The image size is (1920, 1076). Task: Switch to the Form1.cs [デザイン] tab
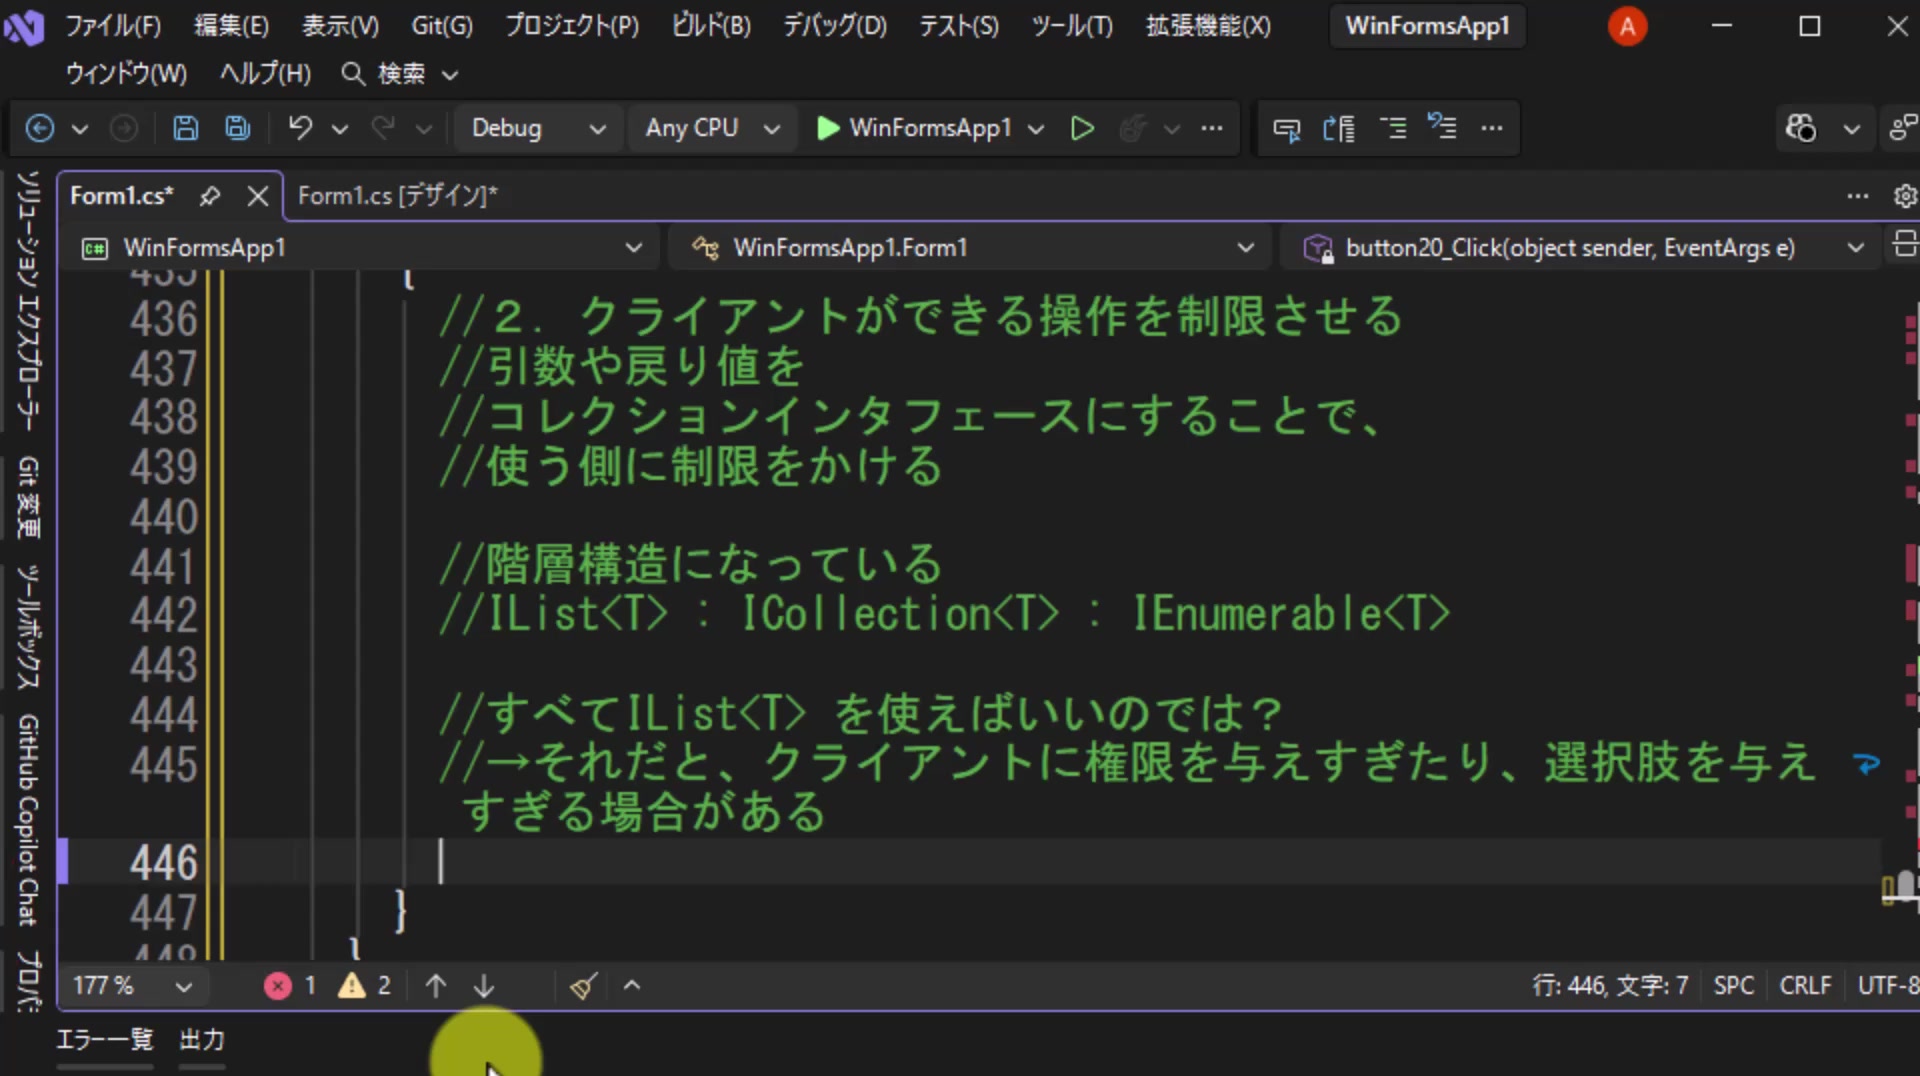click(x=397, y=196)
